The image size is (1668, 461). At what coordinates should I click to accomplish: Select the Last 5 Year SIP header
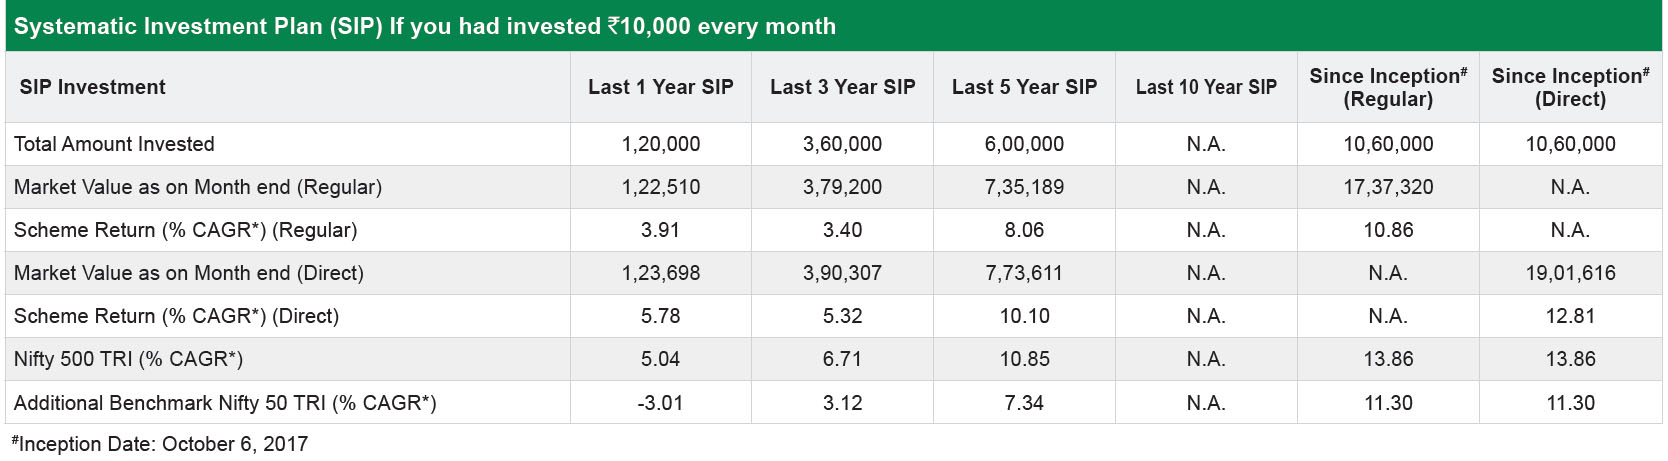click(x=1025, y=87)
